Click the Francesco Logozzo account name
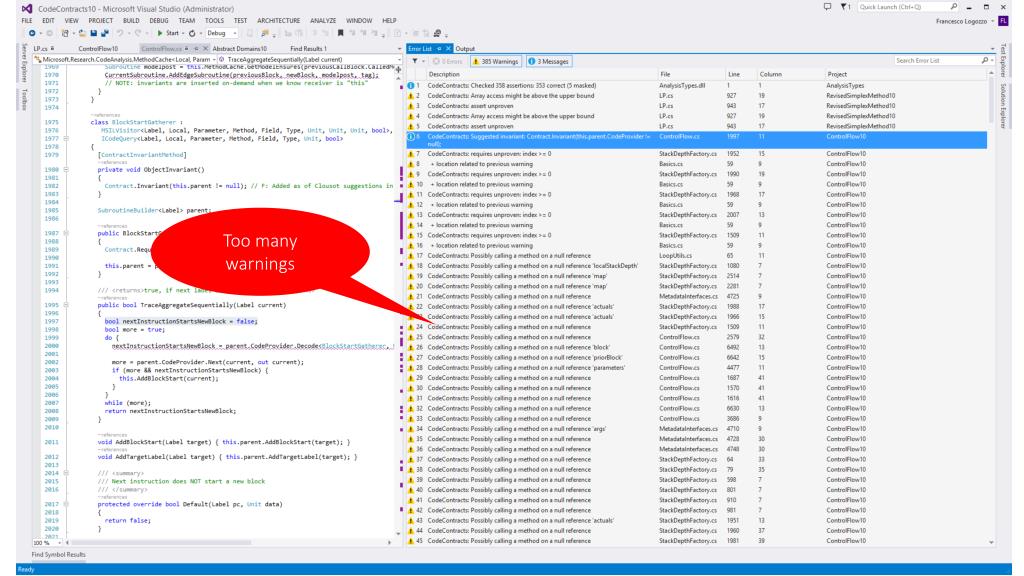 (963, 21)
